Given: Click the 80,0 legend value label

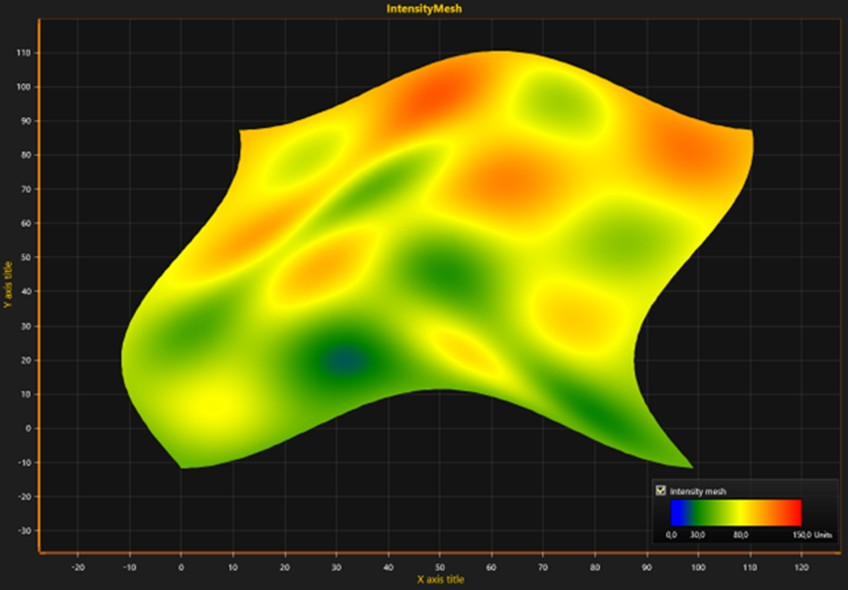Looking at the screenshot, I should point(741,535).
